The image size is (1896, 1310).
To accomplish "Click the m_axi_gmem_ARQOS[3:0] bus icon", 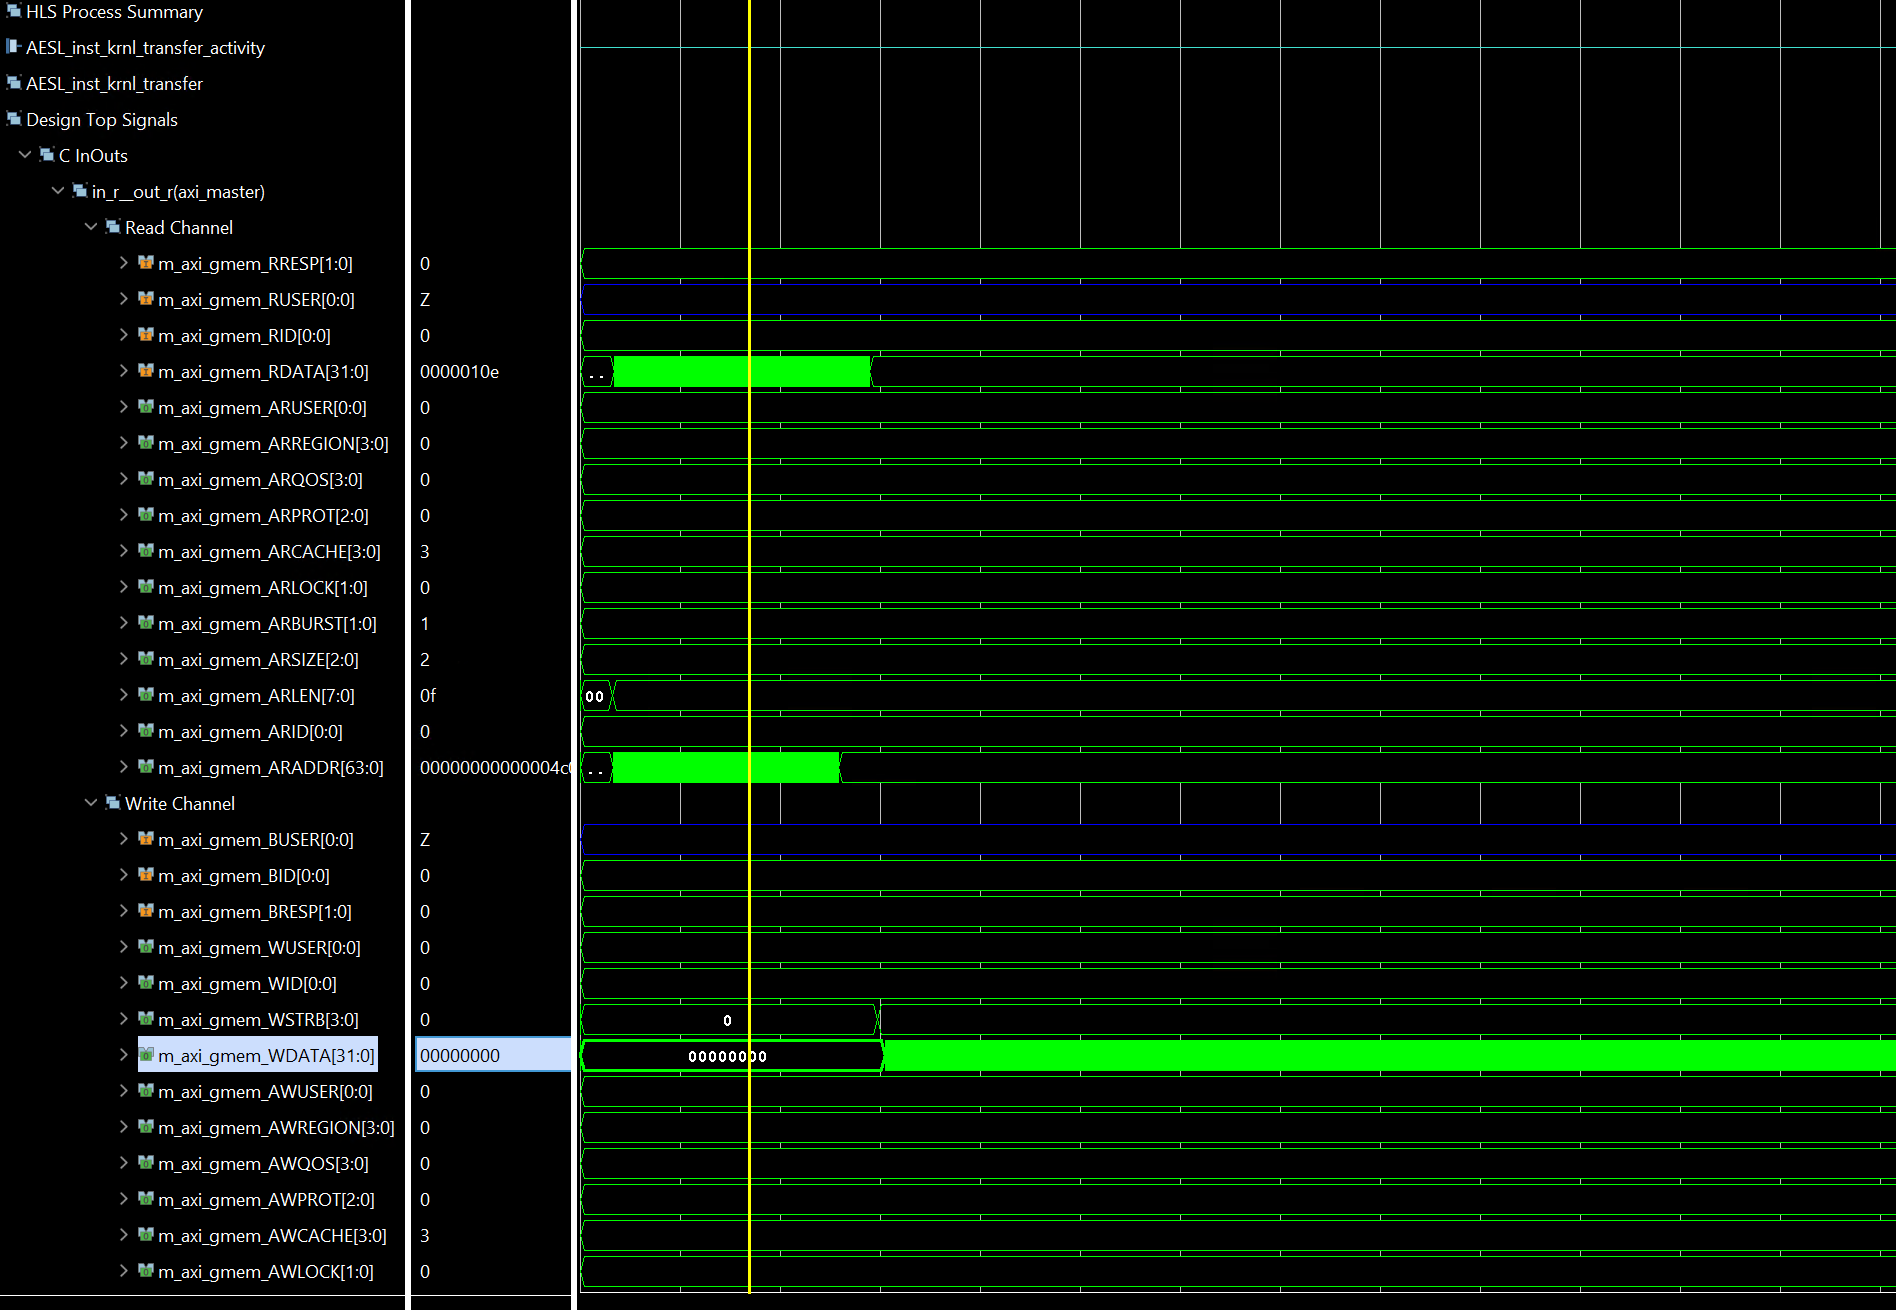I will pyautogui.click(x=146, y=479).
